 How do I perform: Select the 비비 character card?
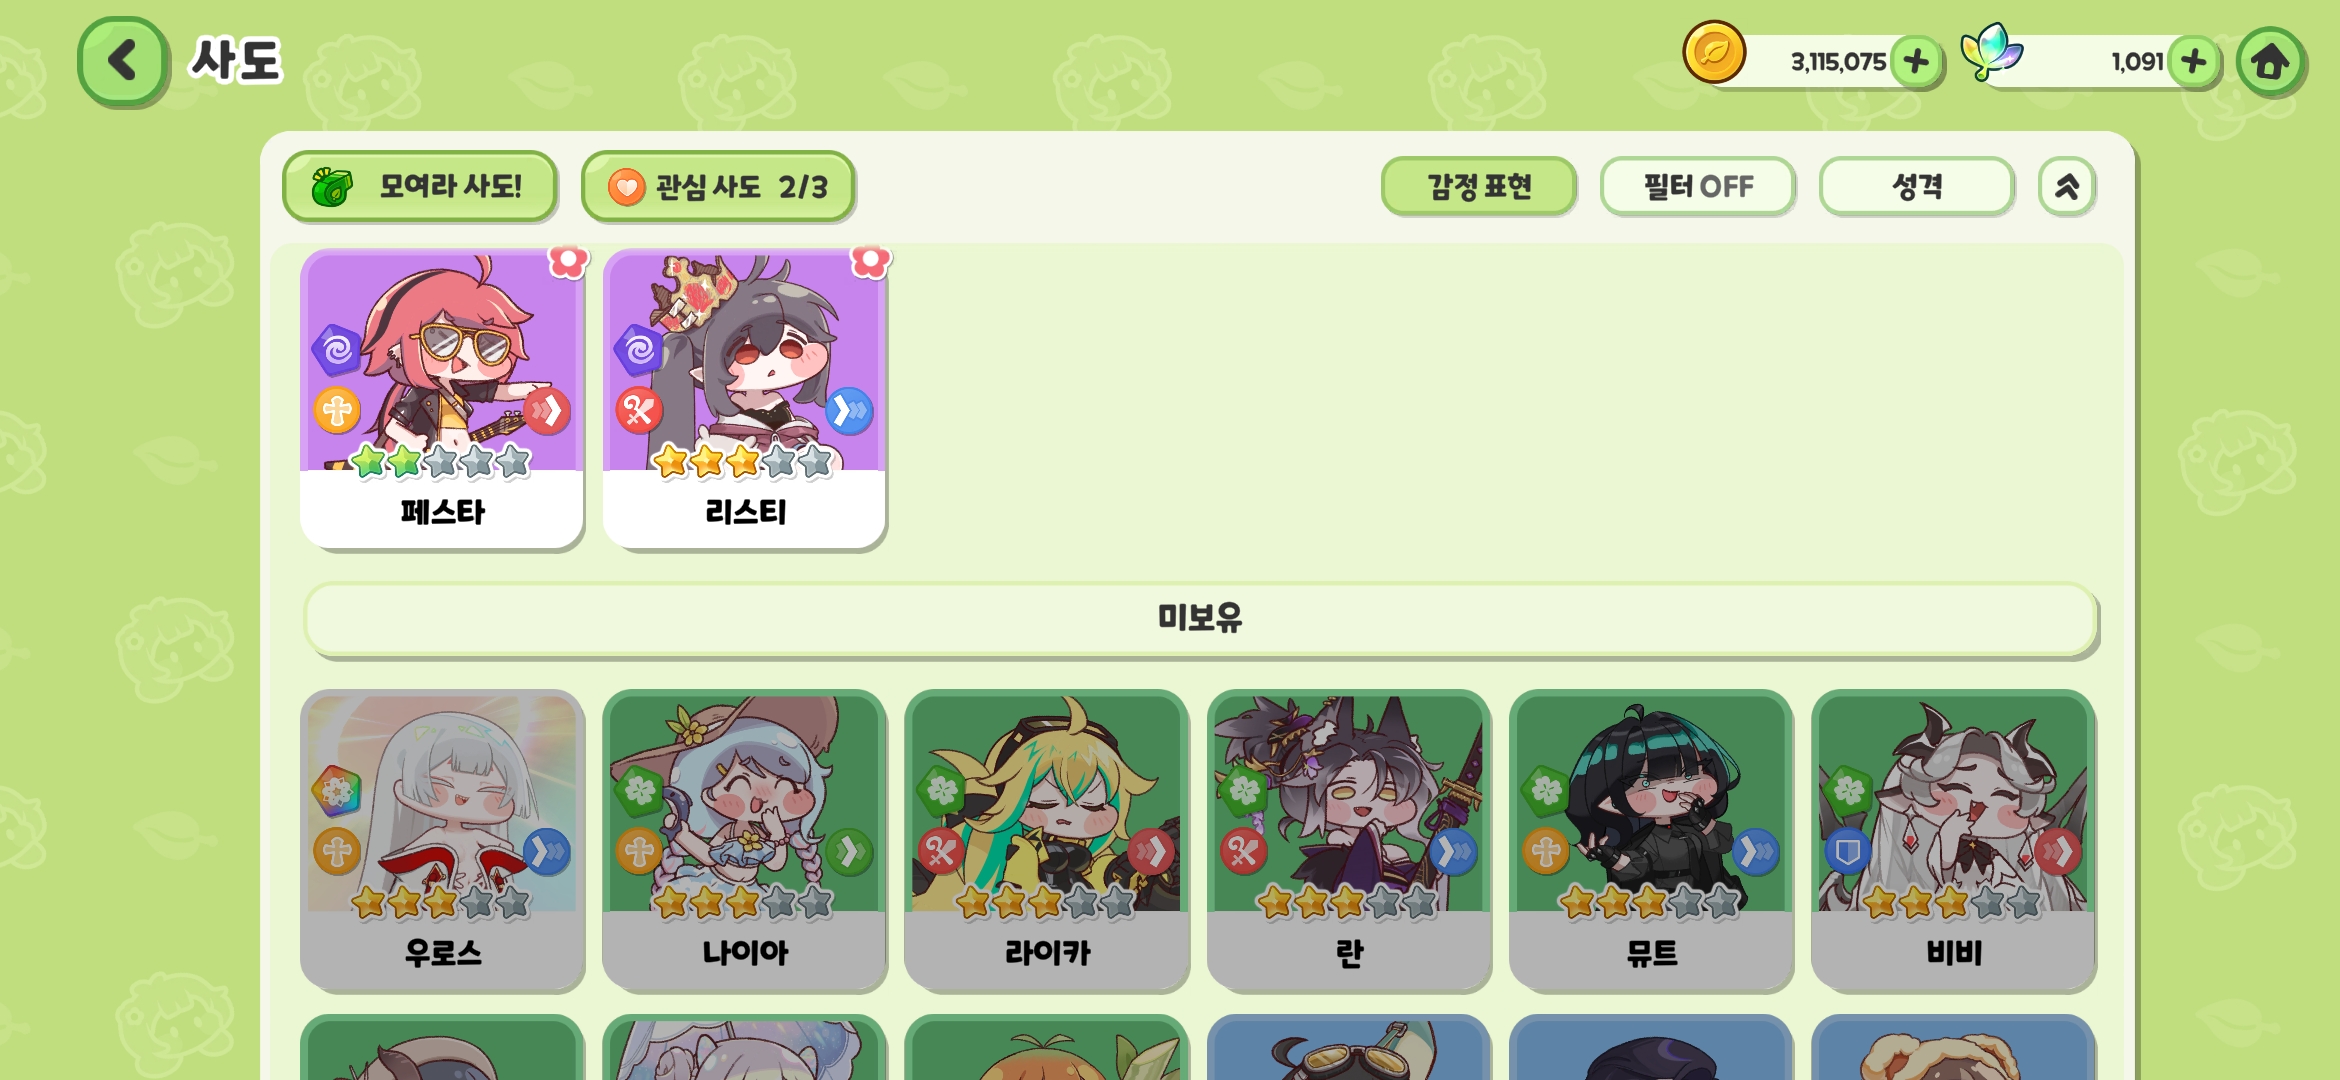tap(1953, 840)
